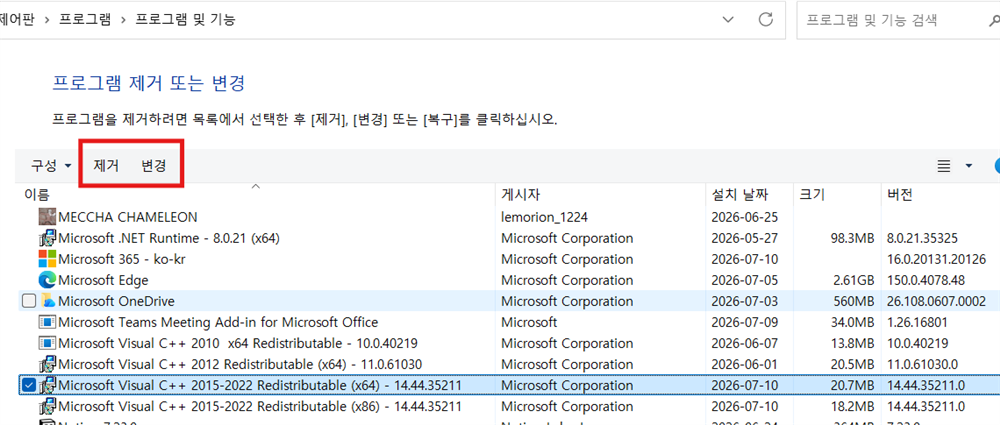Click the version 16.0.20131.20126 cell
The image size is (1000, 425).
click(936, 259)
